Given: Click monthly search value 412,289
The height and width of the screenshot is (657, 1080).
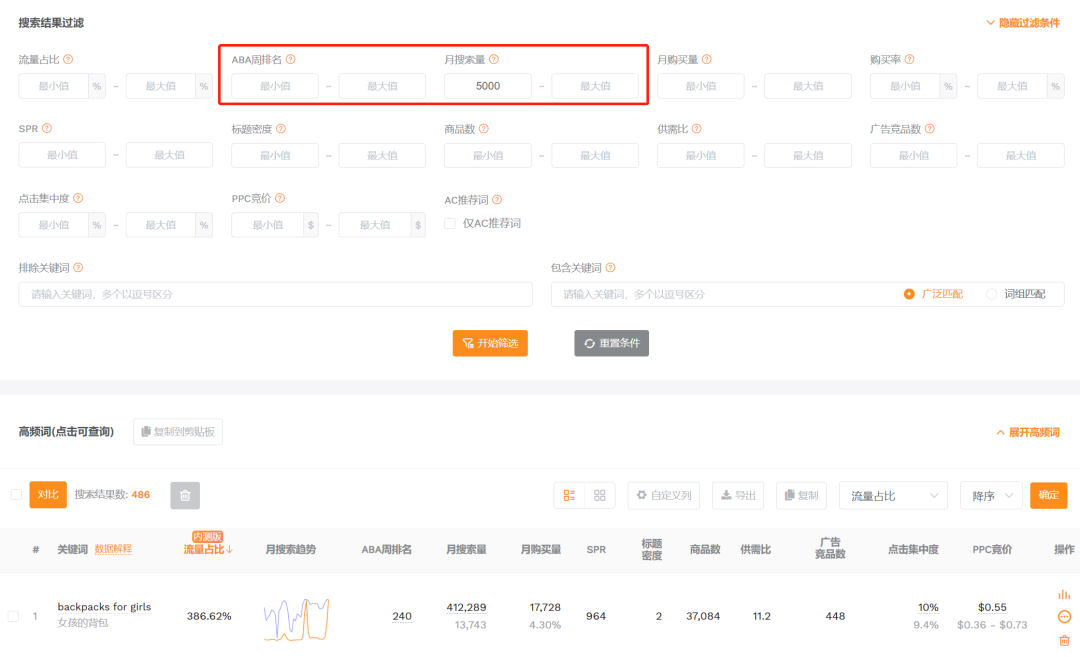Looking at the screenshot, I should (x=466, y=607).
